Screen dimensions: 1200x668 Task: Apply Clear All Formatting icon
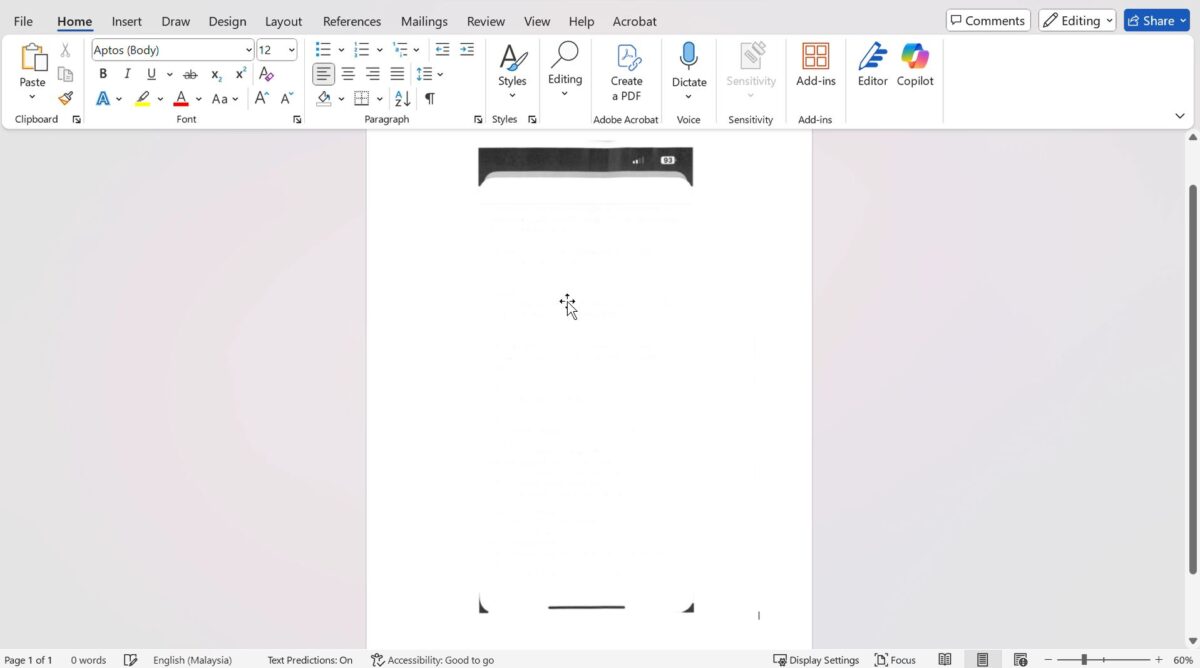(x=266, y=74)
